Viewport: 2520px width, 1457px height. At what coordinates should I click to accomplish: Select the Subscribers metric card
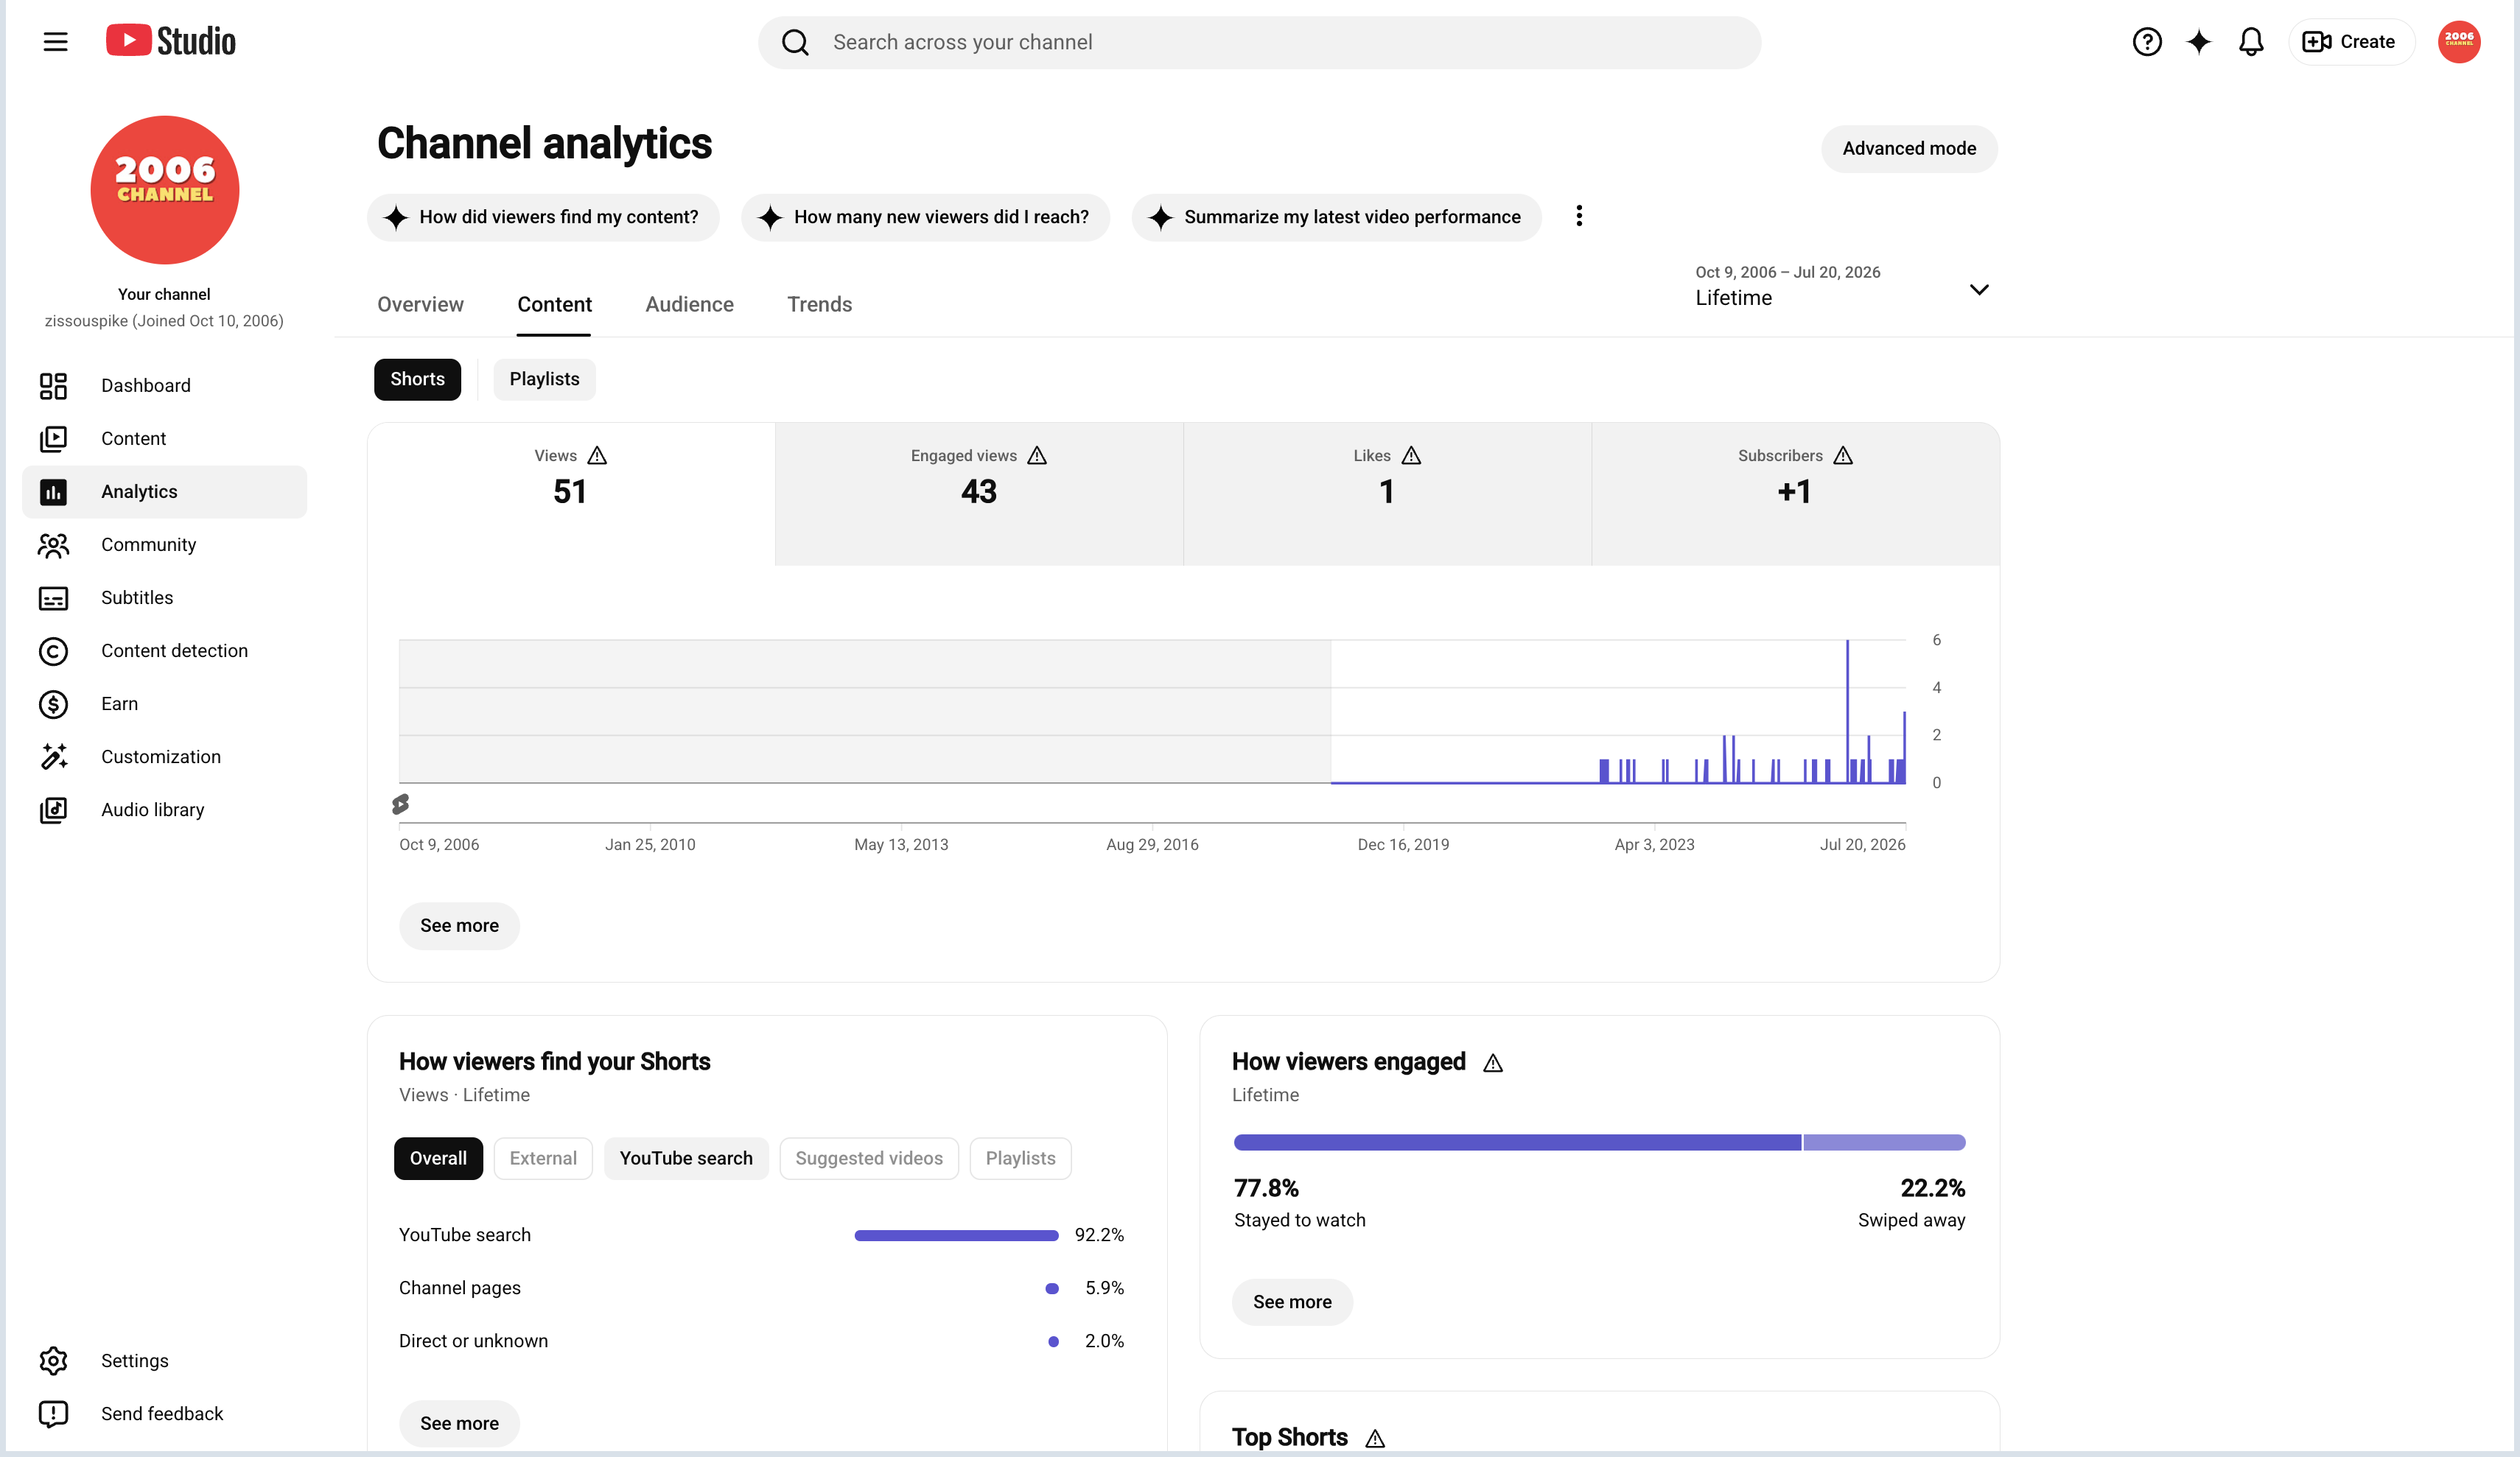(1795, 494)
